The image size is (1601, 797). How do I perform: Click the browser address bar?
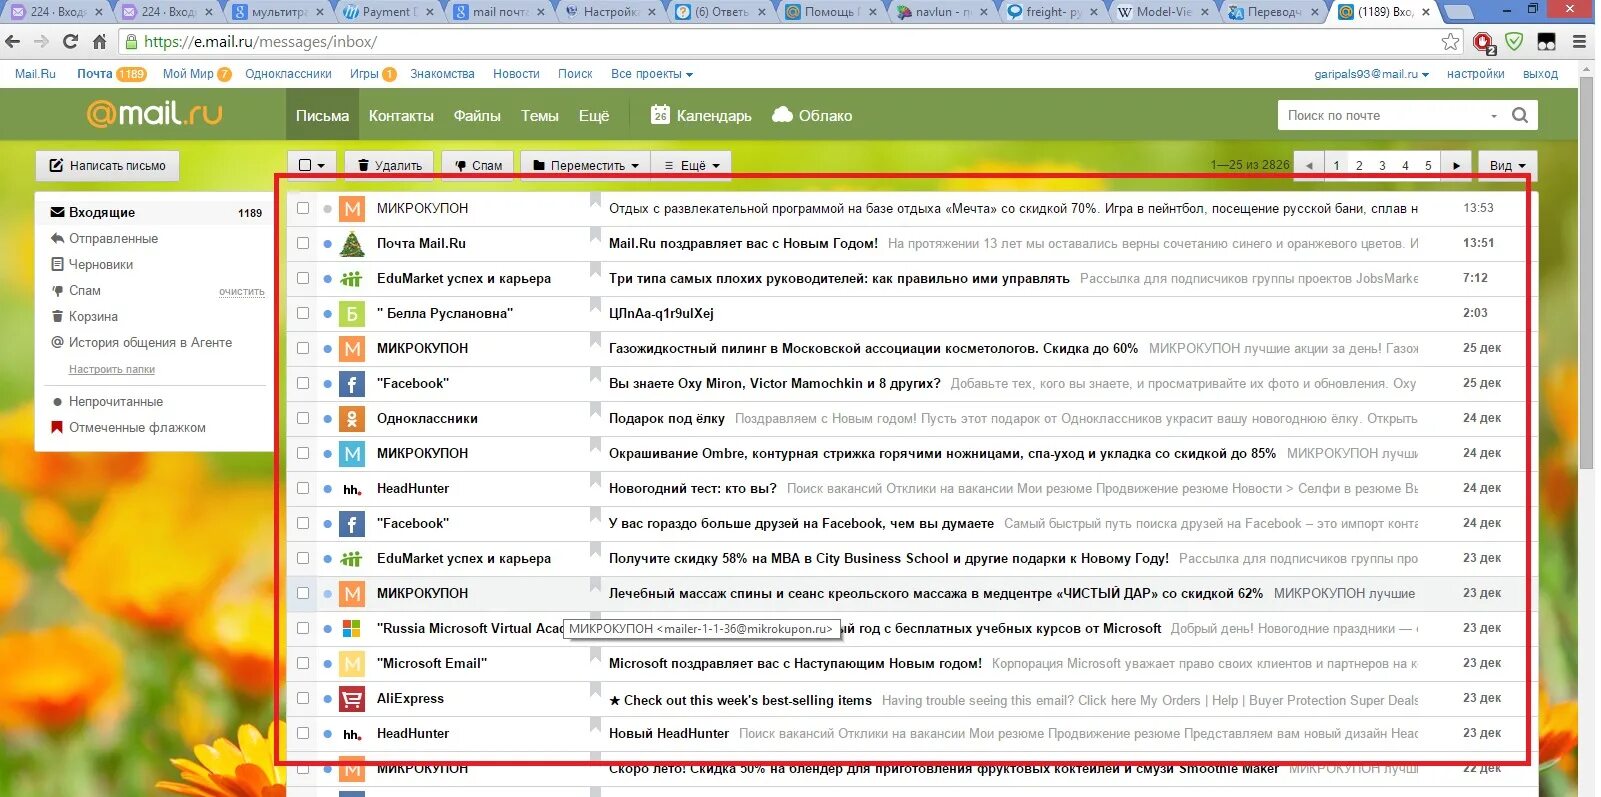(x=780, y=42)
